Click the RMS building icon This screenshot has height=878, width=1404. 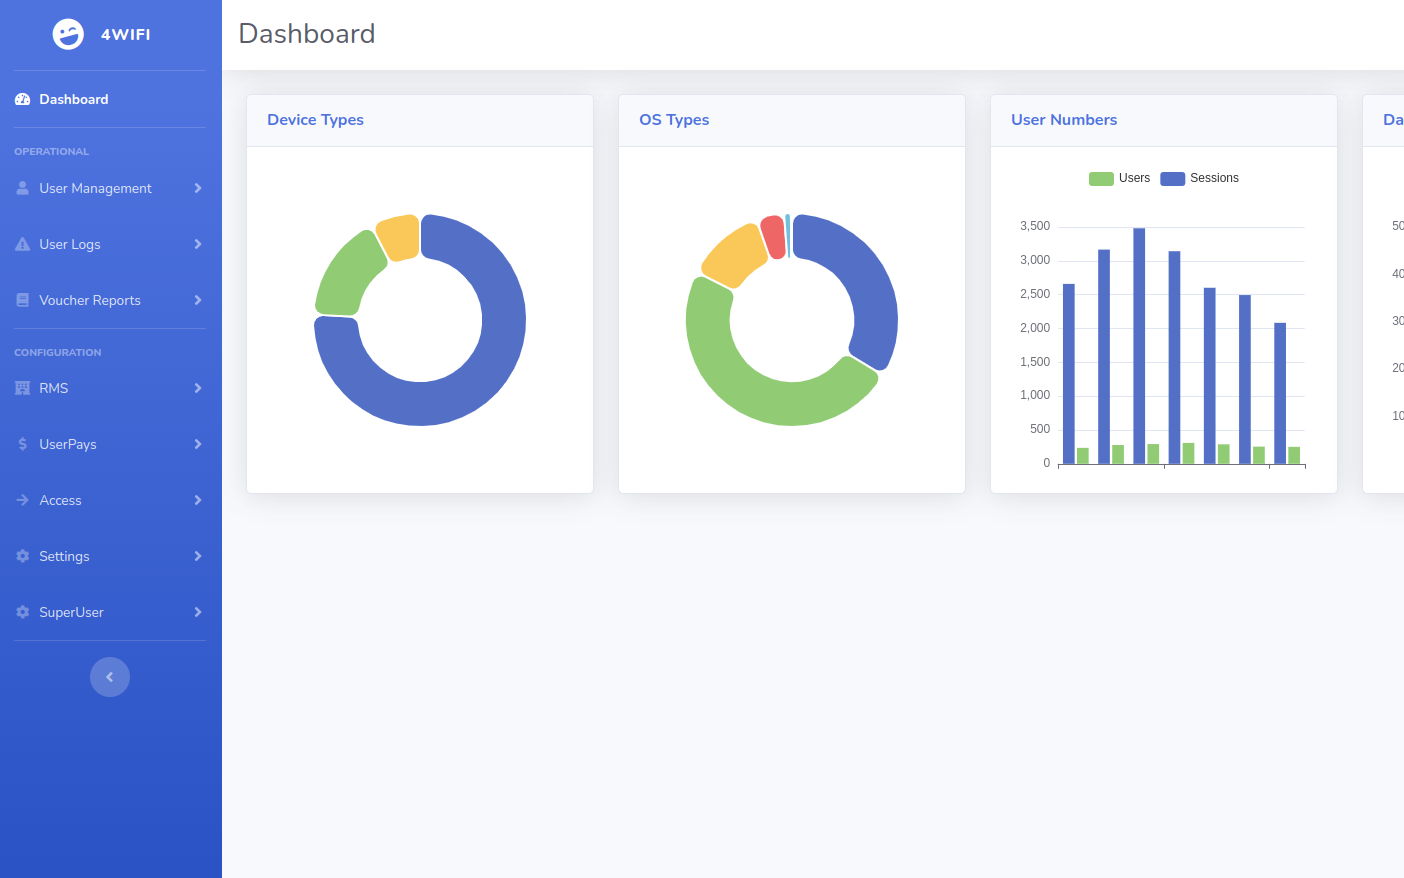pos(22,388)
